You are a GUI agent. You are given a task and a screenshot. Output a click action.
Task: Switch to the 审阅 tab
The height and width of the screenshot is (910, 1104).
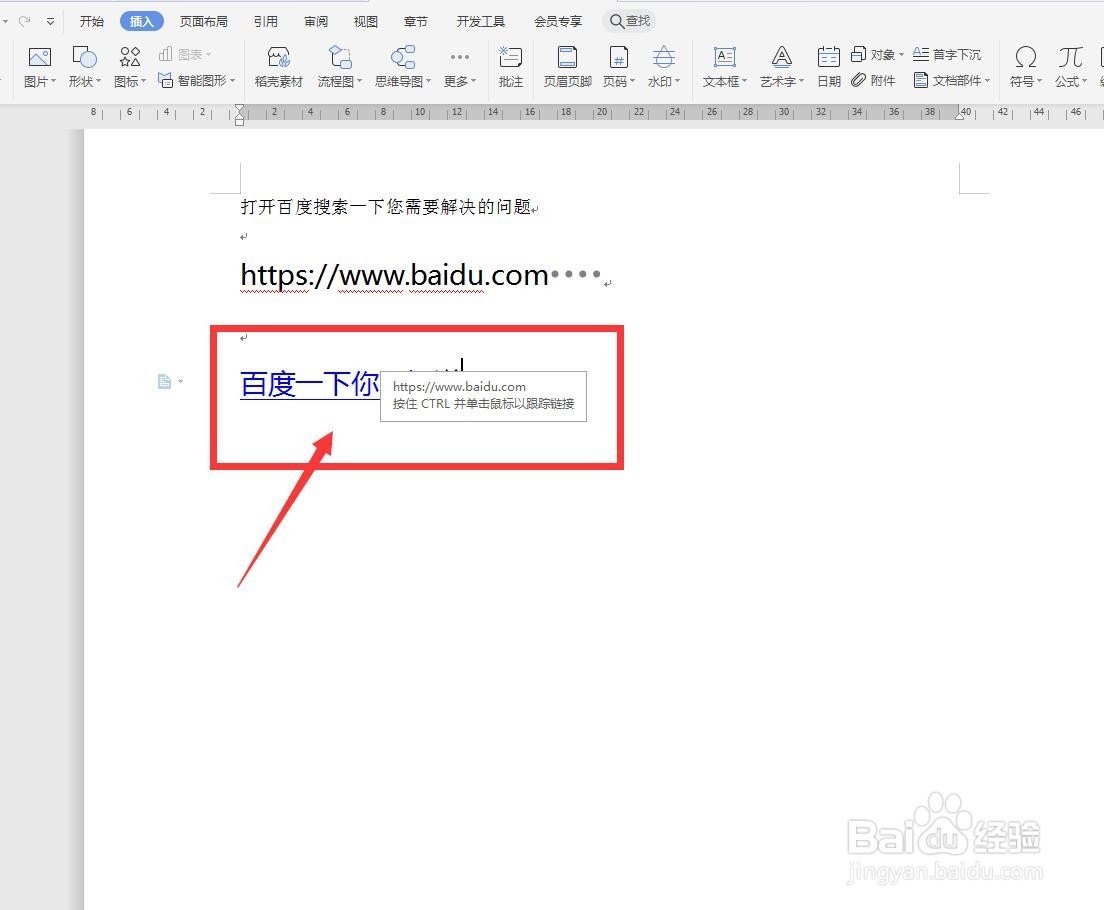(x=316, y=21)
